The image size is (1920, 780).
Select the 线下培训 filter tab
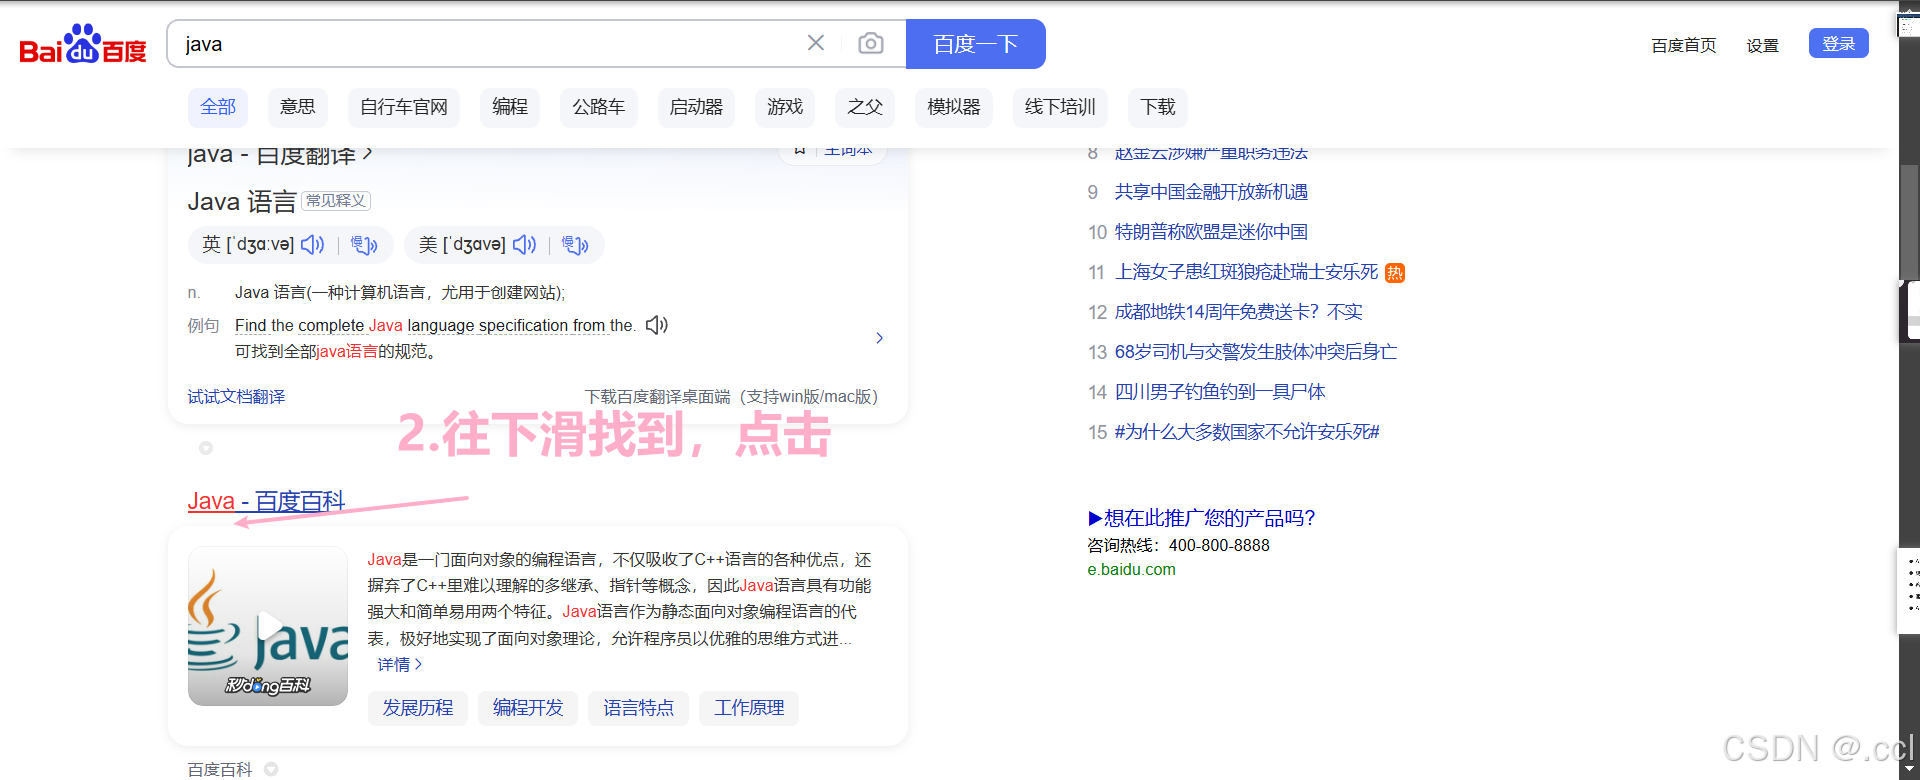coord(1060,107)
